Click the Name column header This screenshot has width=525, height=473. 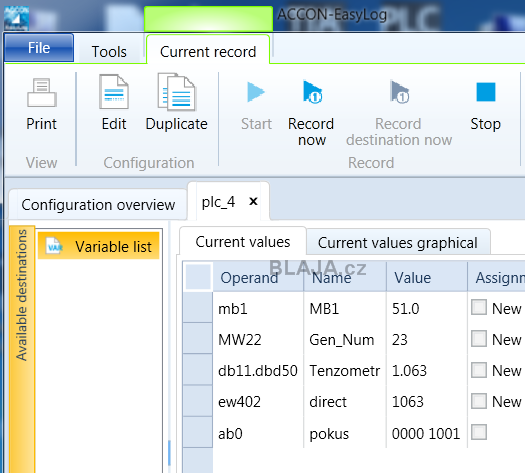[x=345, y=278]
